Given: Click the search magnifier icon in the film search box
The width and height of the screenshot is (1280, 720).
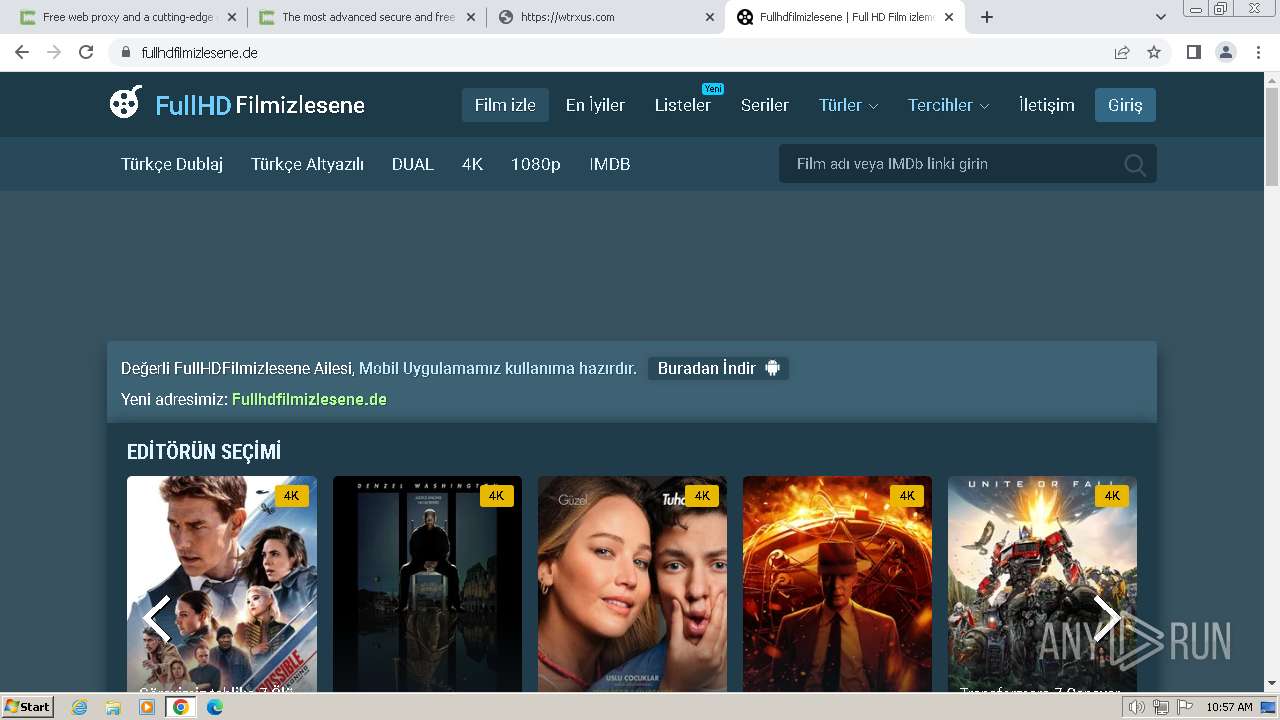Looking at the screenshot, I should coord(1134,165).
